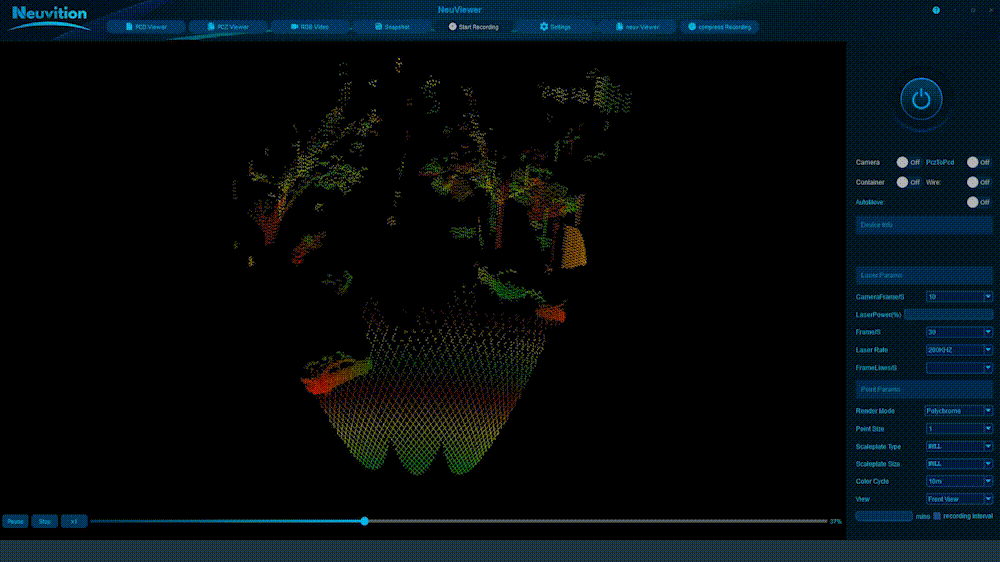Click the Neuvition logo
This screenshot has height=562, width=1000.
pyautogui.click(x=49, y=16)
